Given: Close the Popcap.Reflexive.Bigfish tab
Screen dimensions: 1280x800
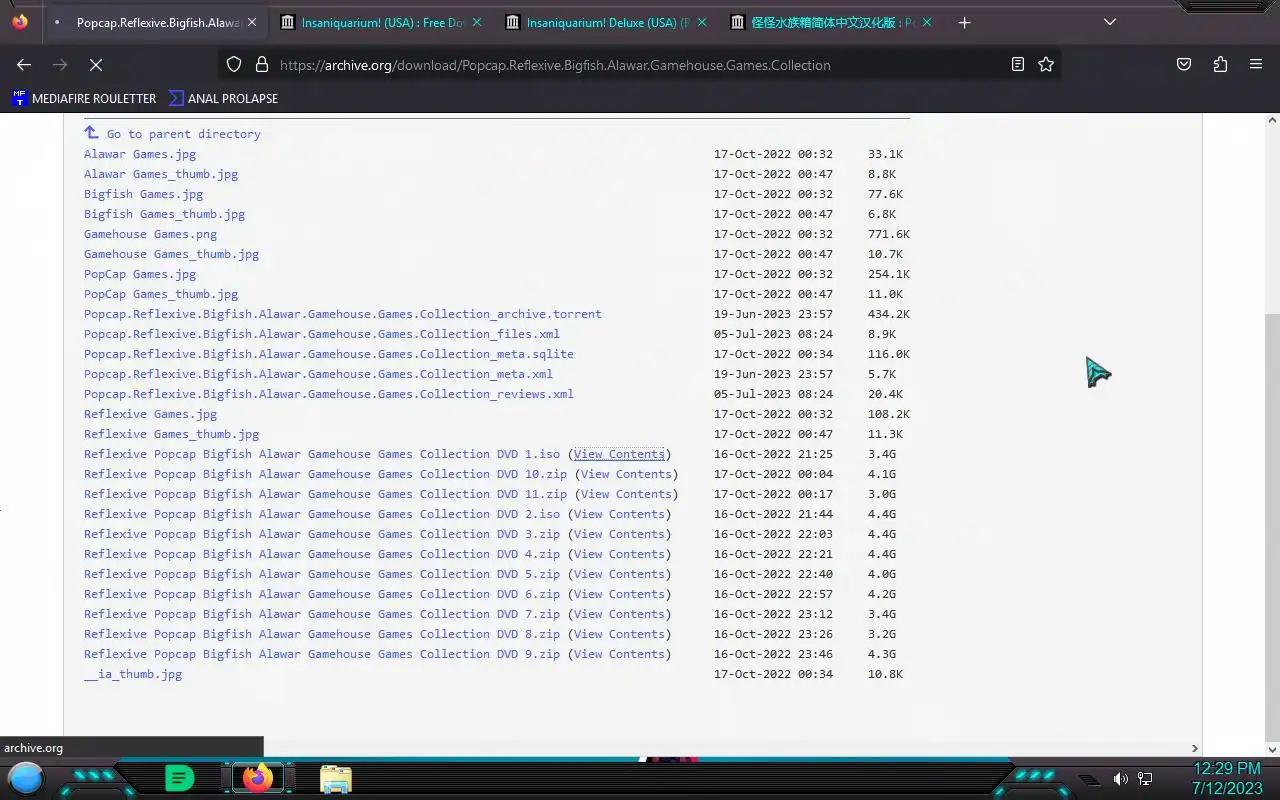Looking at the screenshot, I should 251,22.
